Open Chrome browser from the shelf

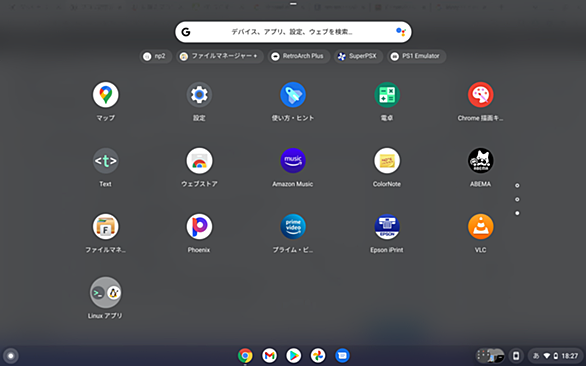pos(245,356)
